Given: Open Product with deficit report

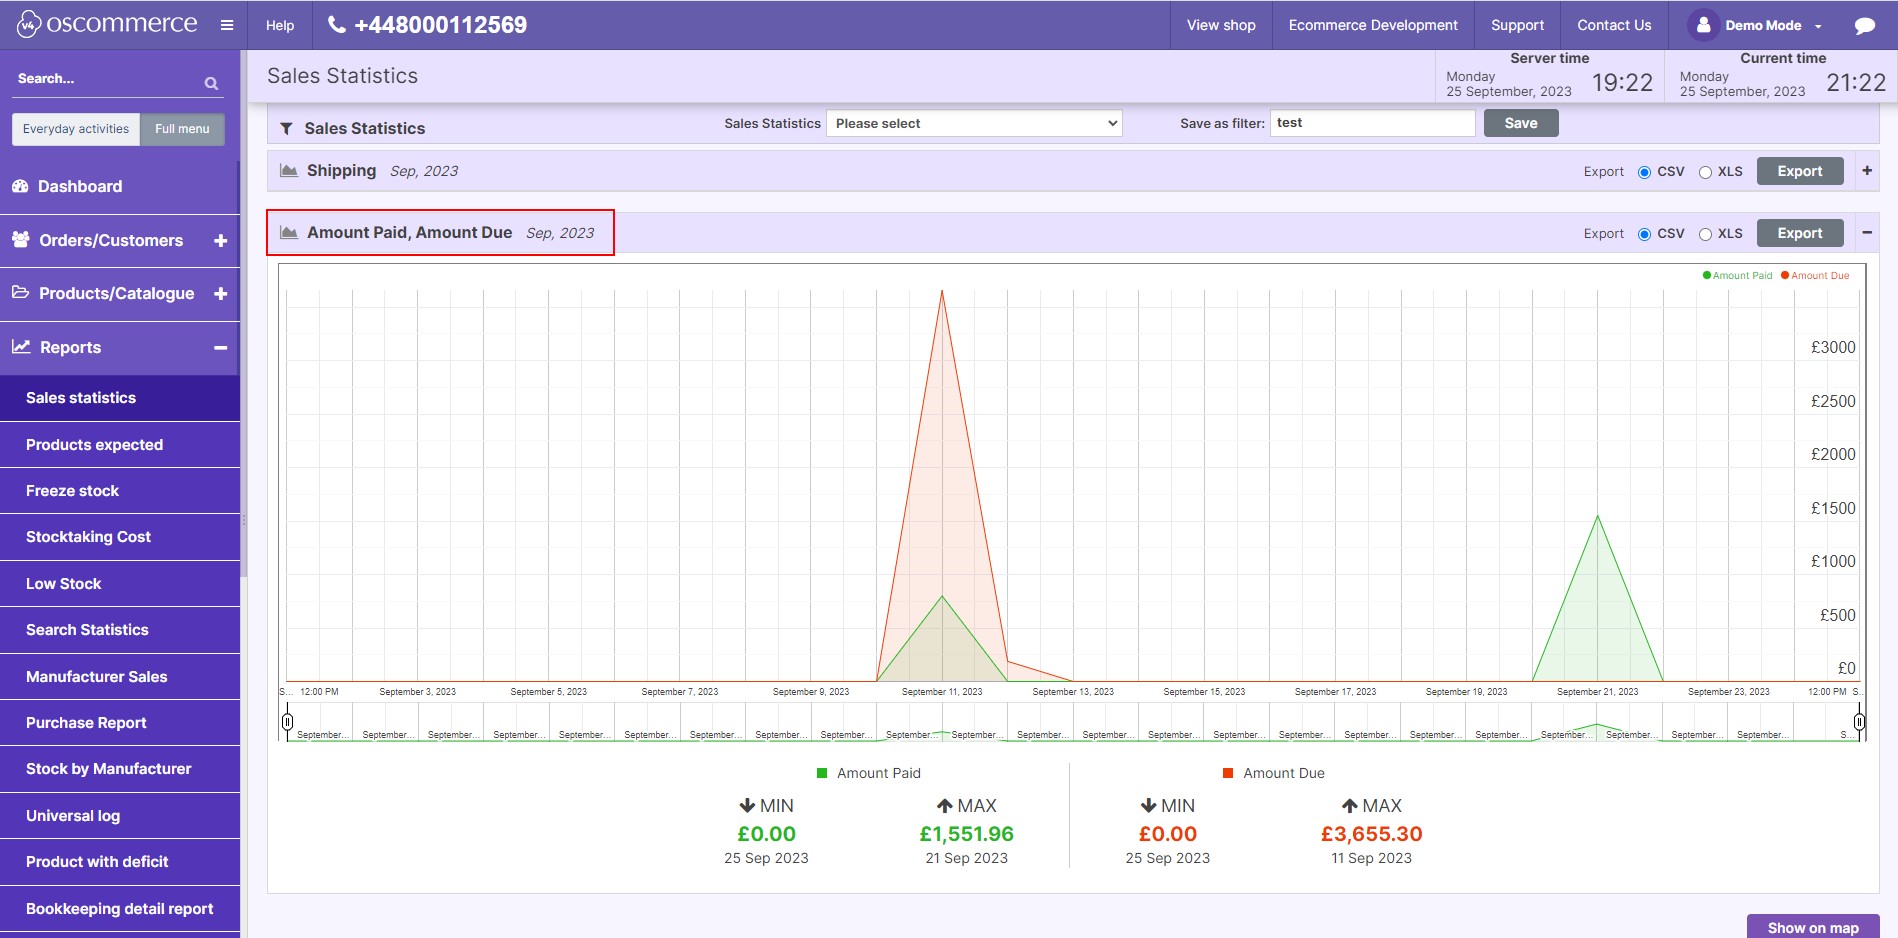Looking at the screenshot, I should tap(120, 862).
